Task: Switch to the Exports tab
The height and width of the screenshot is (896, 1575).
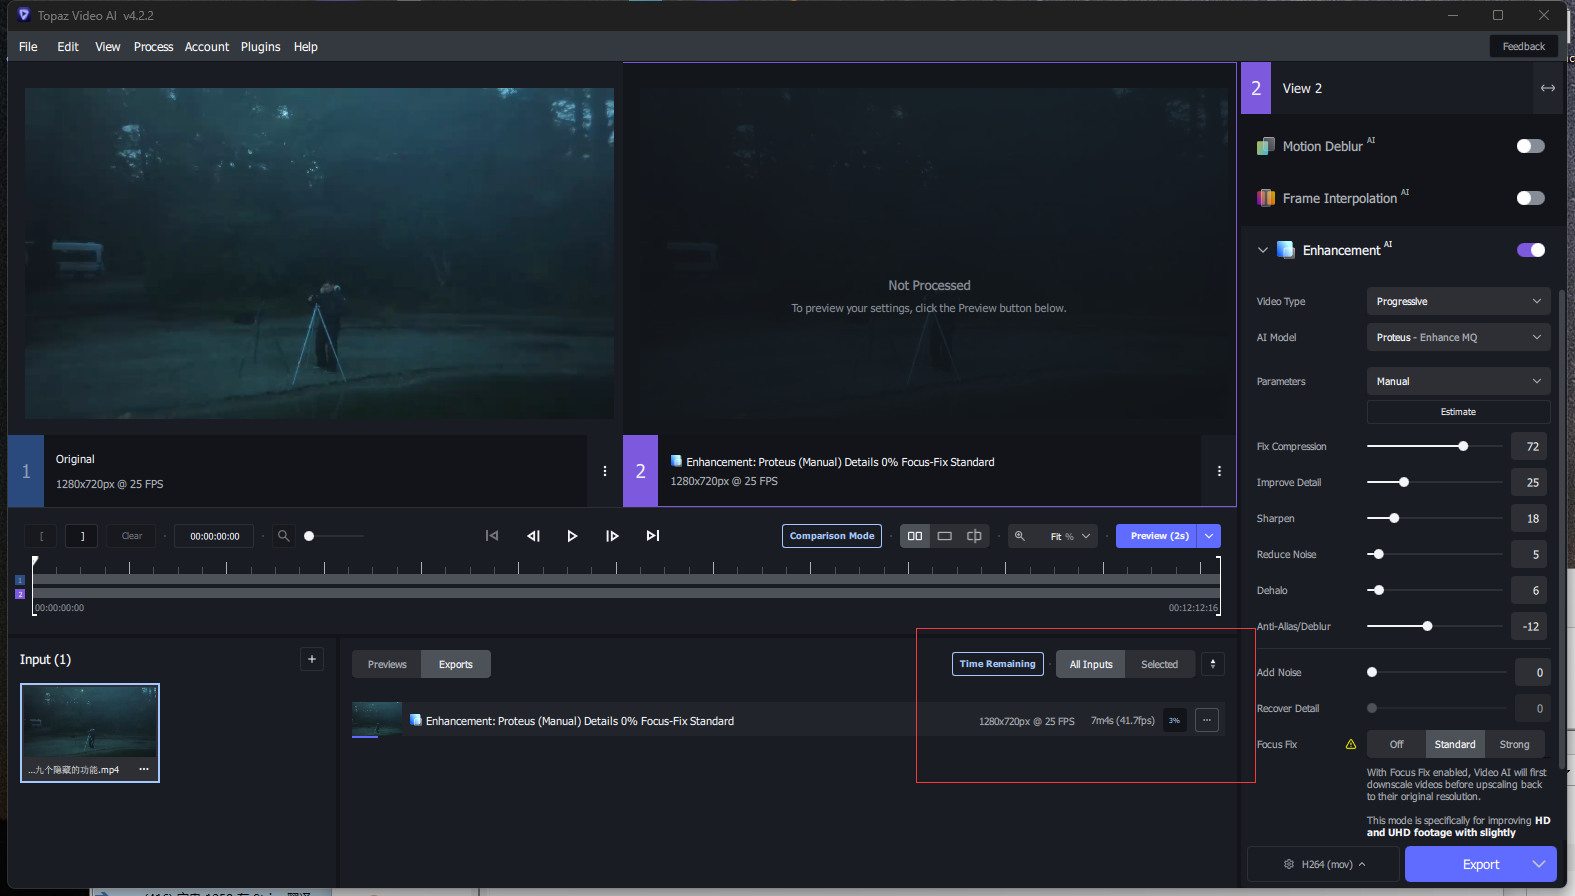Action: (456, 664)
